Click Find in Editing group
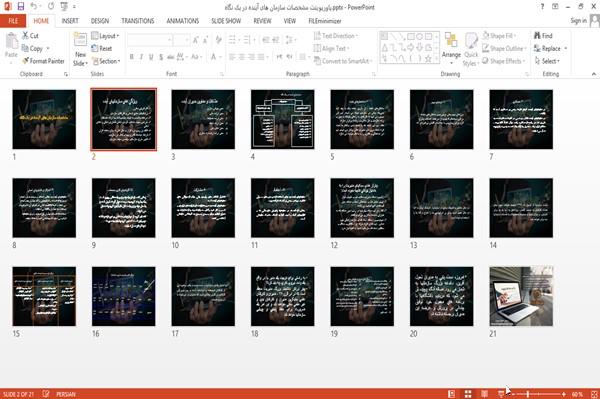This screenshot has width=600, height=399. pos(543,36)
